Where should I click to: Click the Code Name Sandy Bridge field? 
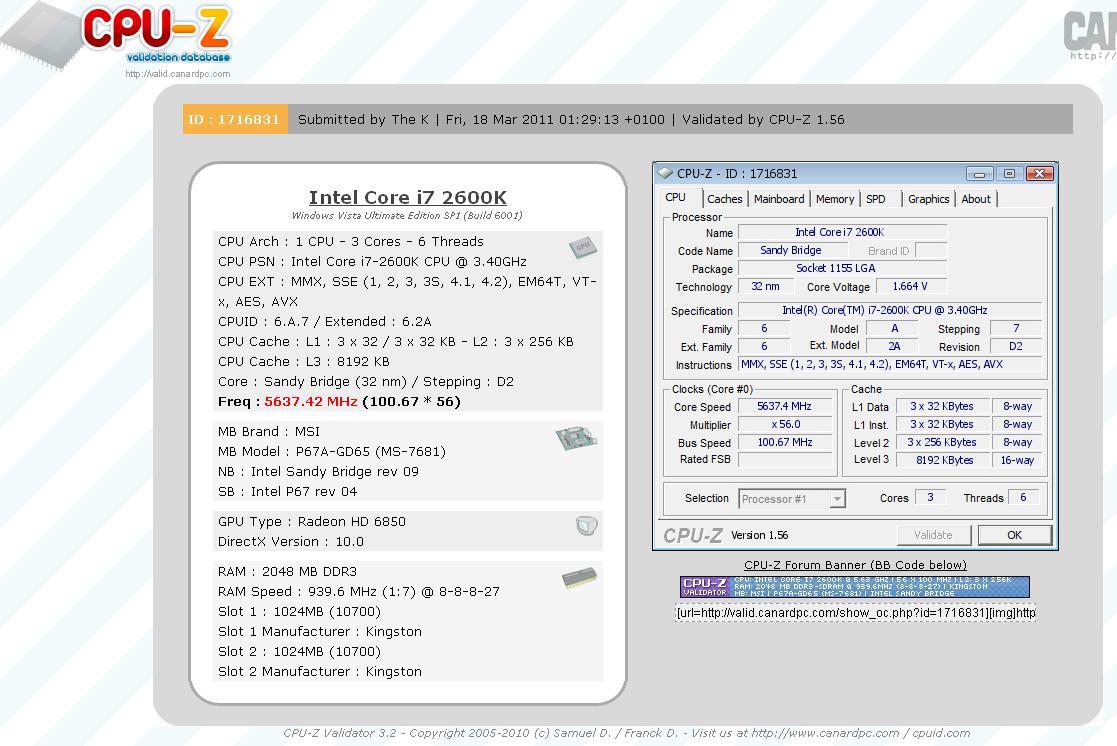point(792,250)
